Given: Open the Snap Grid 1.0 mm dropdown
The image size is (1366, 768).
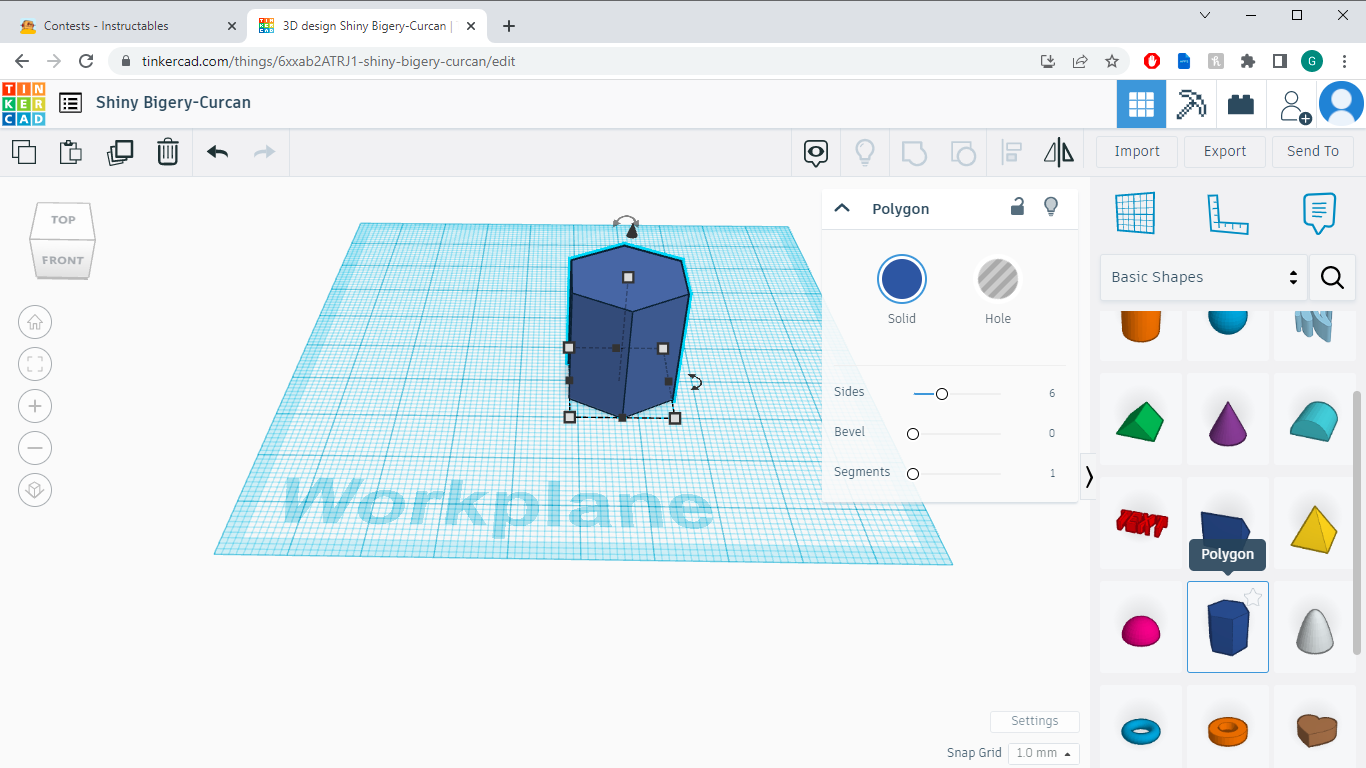Looking at the screenshot, I should coord(1044,753).
